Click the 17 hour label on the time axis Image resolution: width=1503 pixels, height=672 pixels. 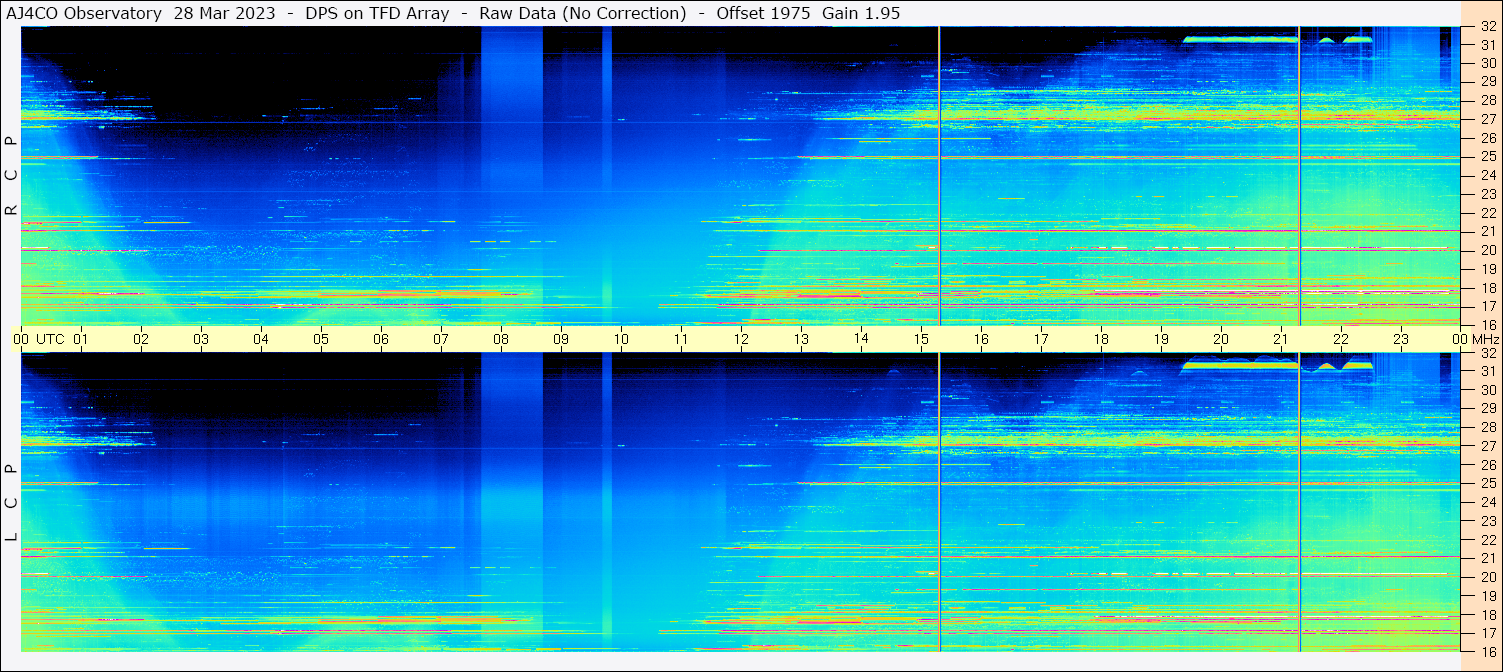(1041, 339)
